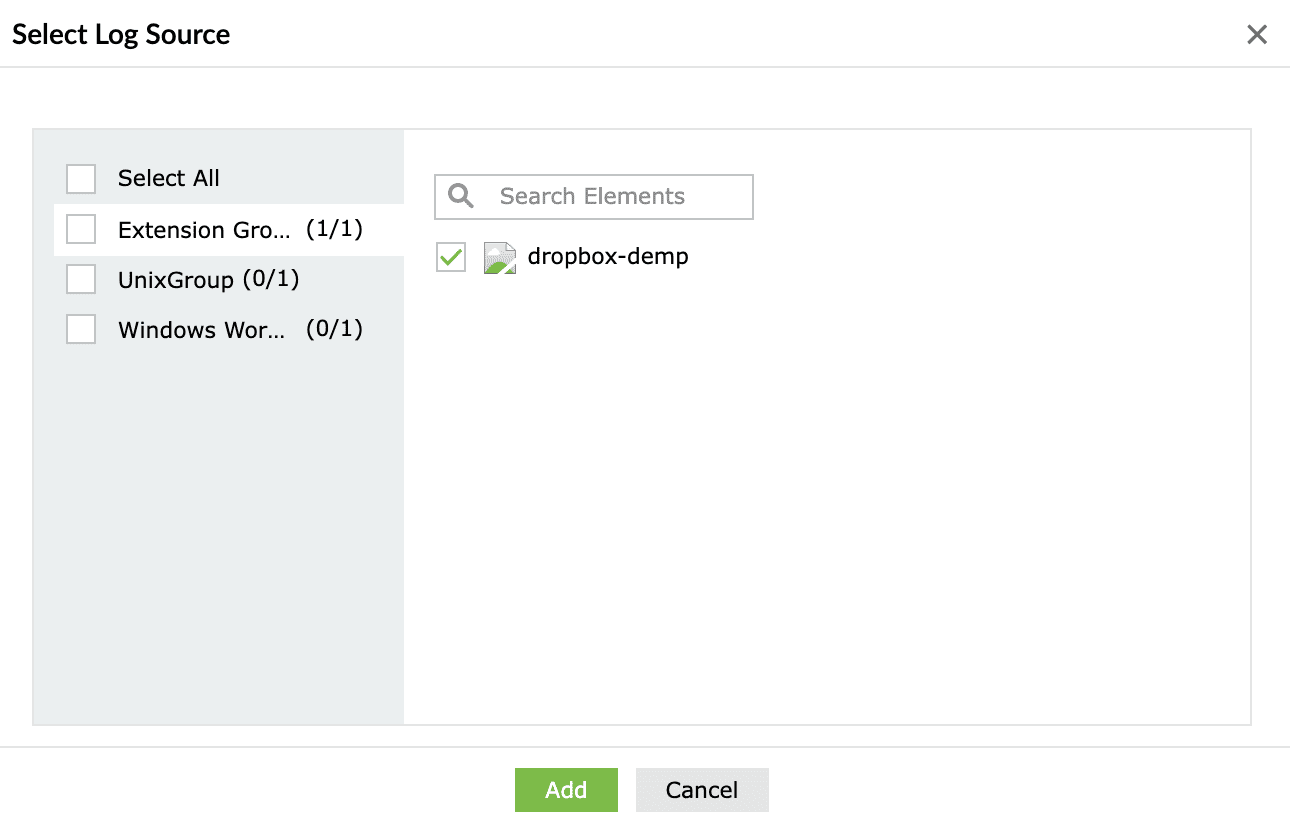Open the Extension Group list entry
Screen dimensions: 1290x830
point(204,230)
